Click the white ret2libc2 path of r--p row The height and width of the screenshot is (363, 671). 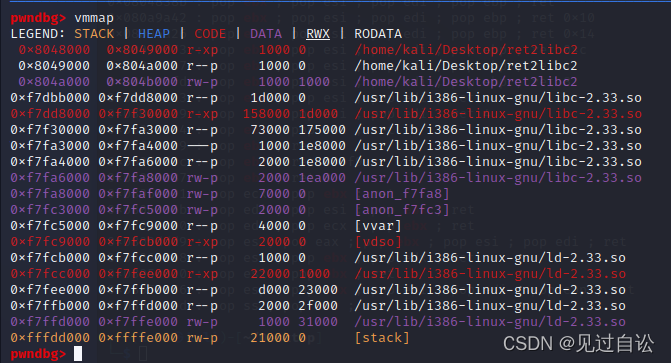466,65
